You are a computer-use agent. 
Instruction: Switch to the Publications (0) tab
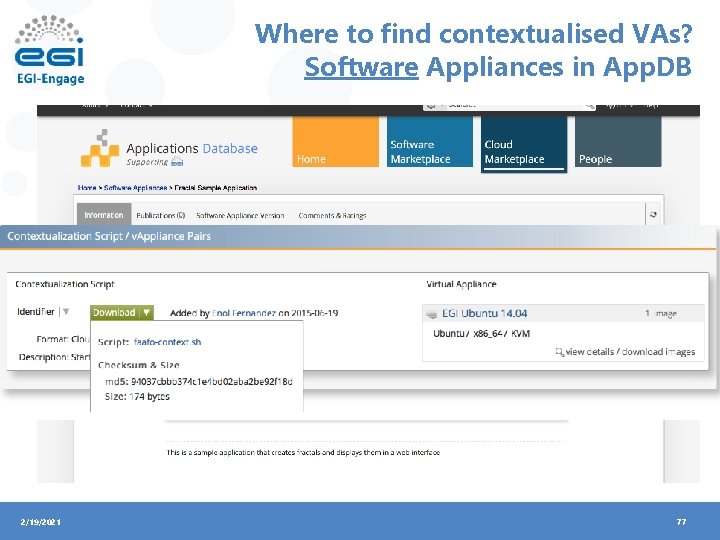click(x=161, y=215)
